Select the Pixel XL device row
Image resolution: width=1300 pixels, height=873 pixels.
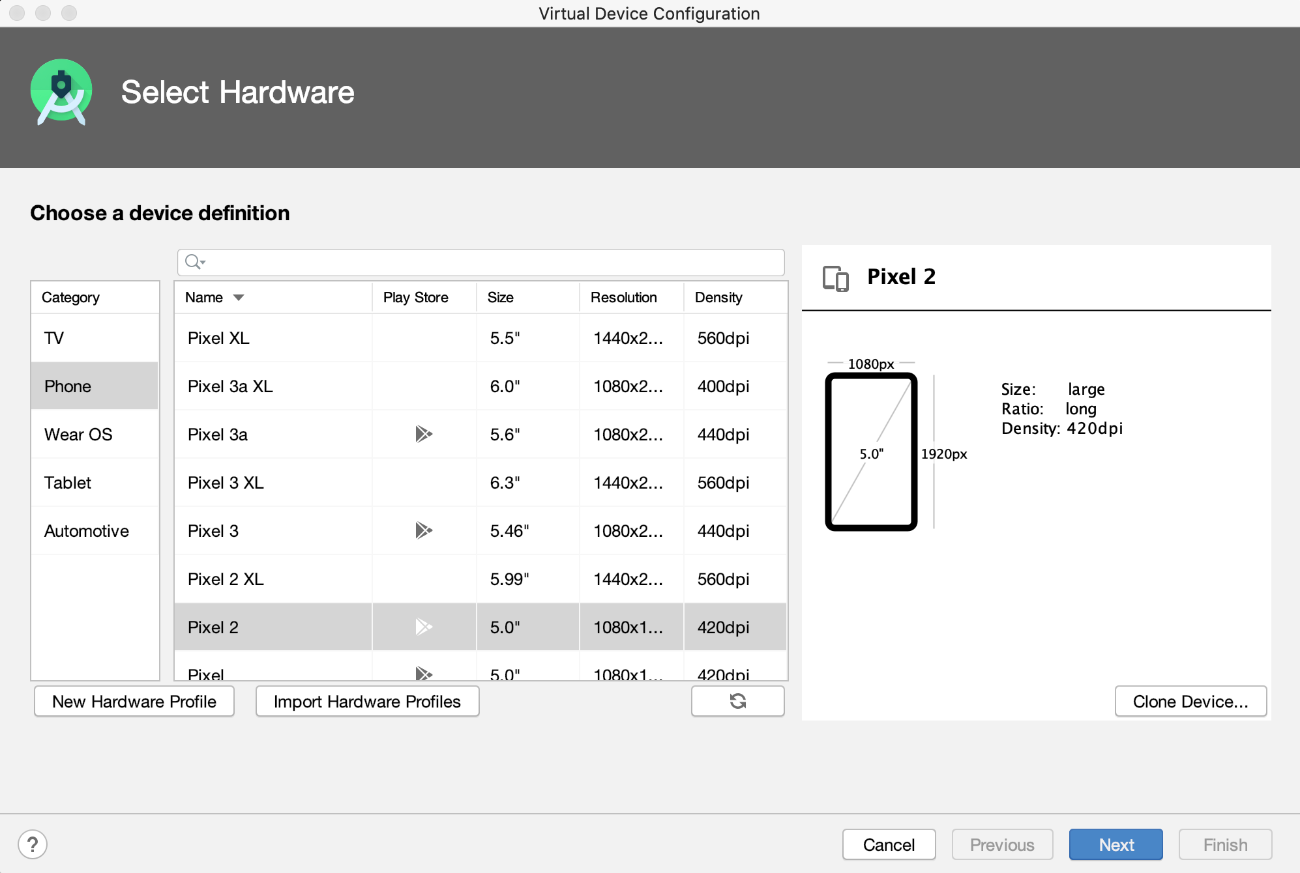(x=481, y=338)
